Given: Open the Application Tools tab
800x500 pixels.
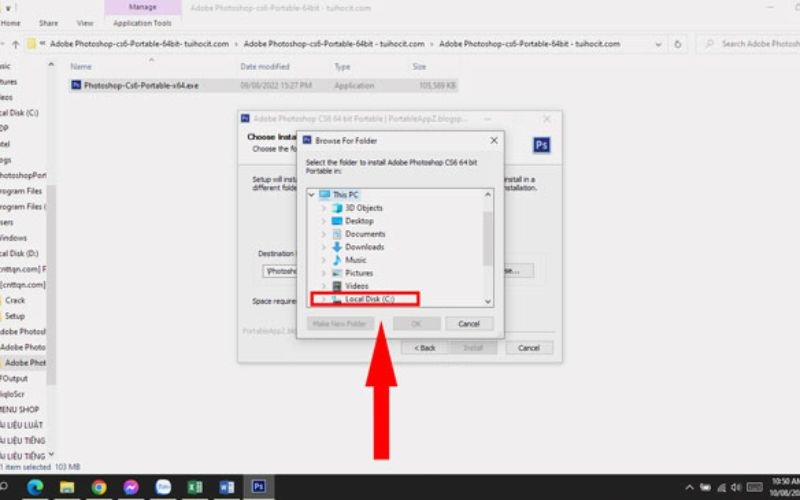Looking at the screenshot, I should 142,23.
